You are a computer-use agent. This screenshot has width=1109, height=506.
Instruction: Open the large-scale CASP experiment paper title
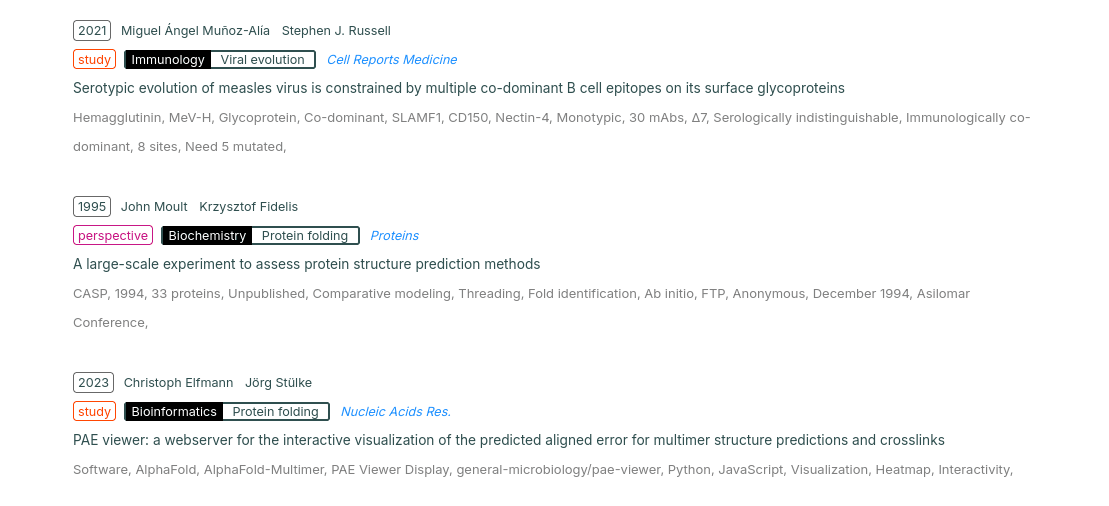click(x=307, y=264)
